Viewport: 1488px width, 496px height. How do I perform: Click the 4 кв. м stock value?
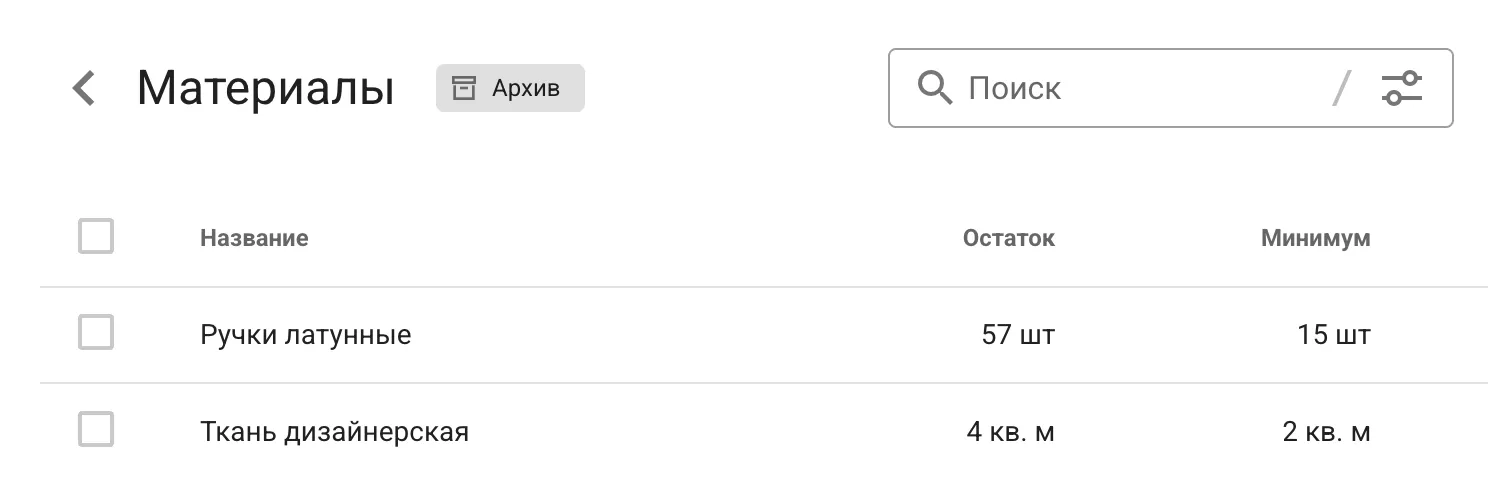(1010, 432)
